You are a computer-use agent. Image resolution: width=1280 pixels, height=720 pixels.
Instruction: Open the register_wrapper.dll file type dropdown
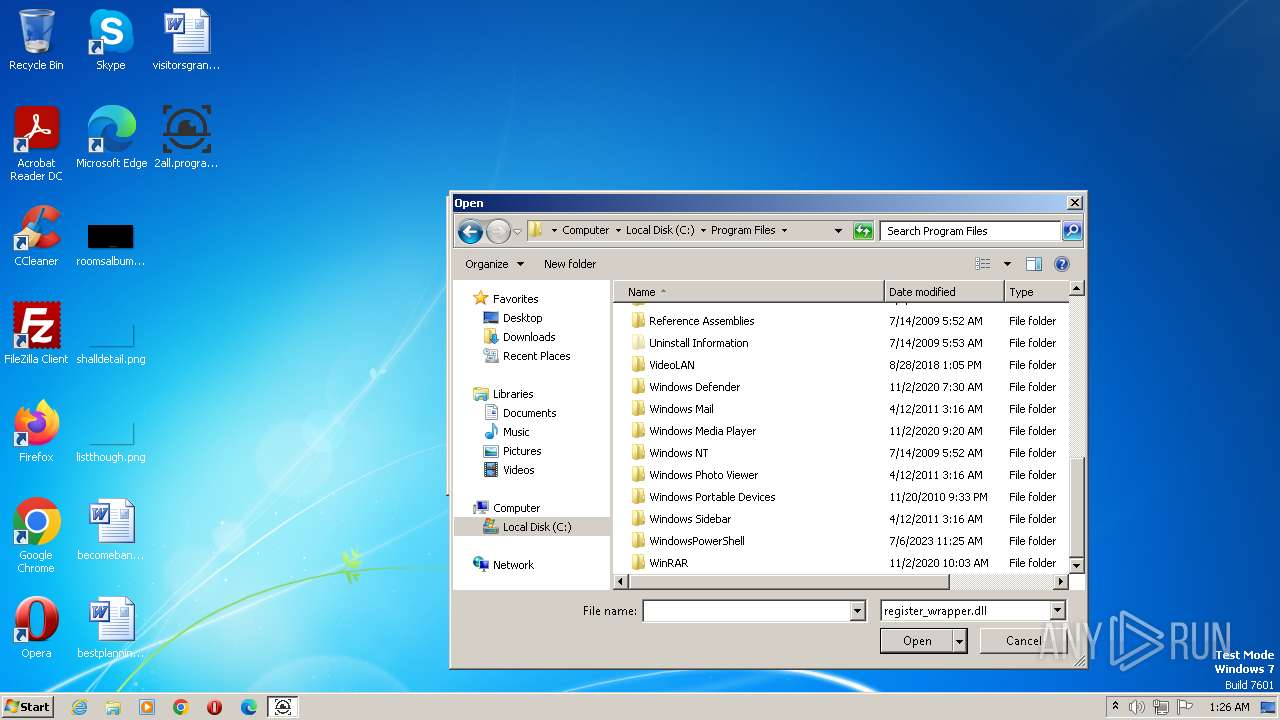coord(1057,611)
